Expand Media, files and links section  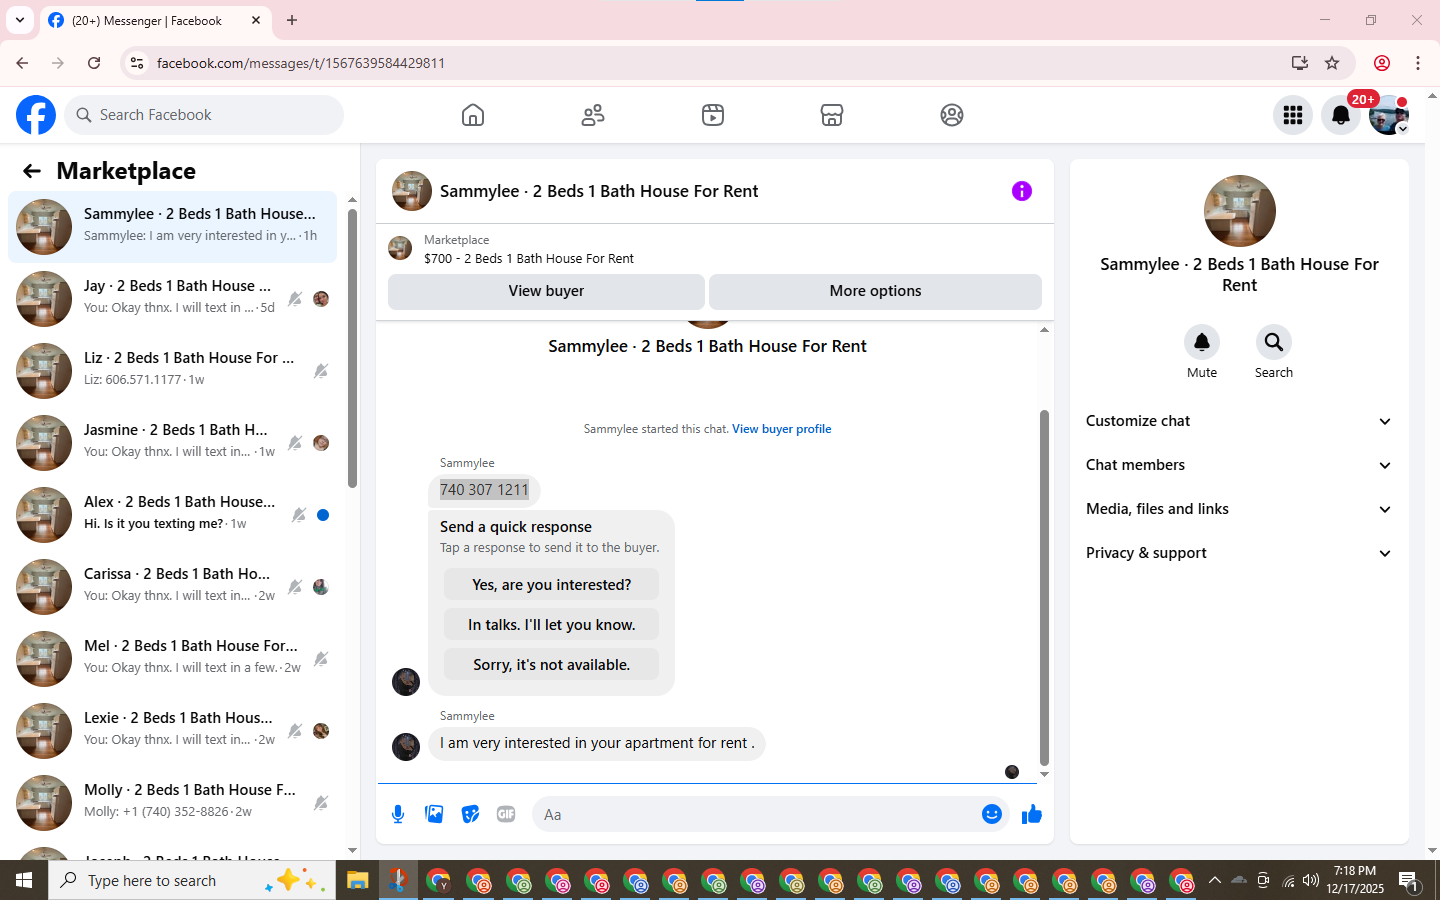point(1239,509)
